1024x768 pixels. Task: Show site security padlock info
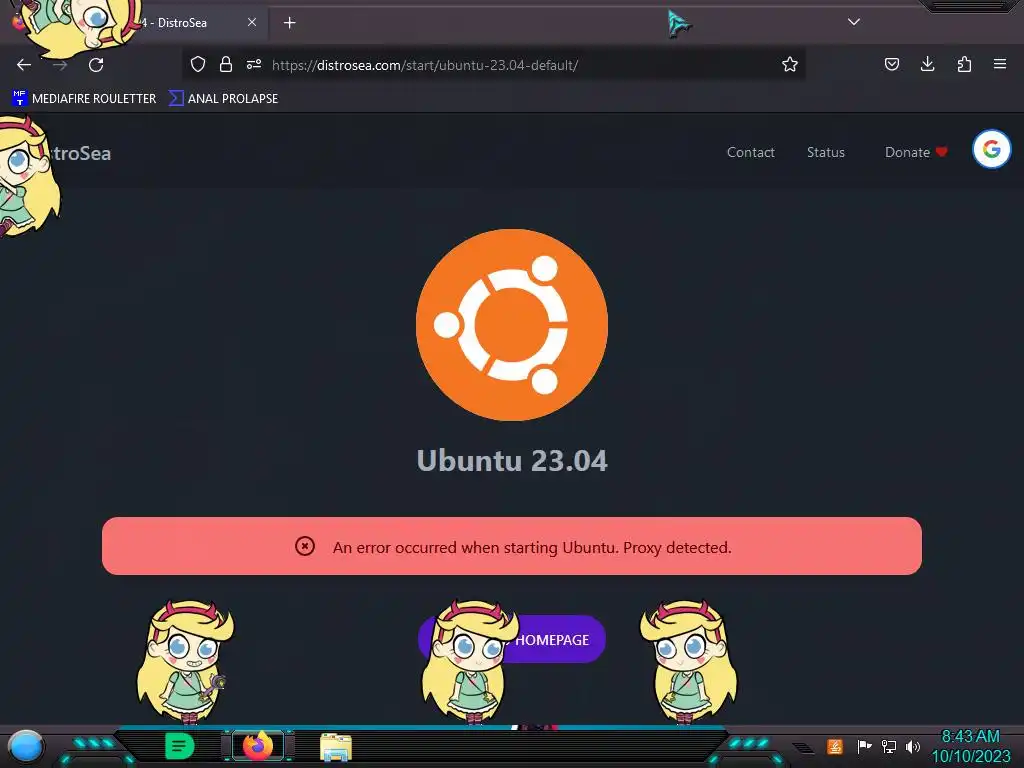point(226,64)
